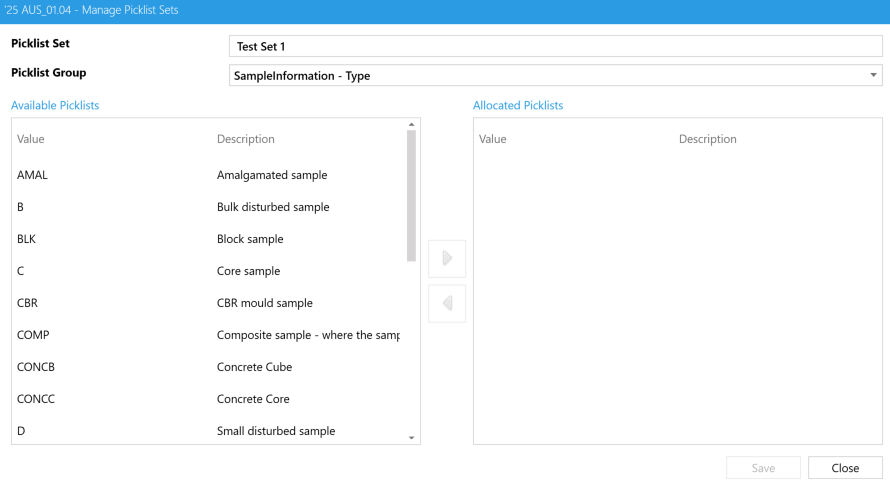Click the Picklist Set name field
This screenshot has height=482, width=890.
(555, 46)
